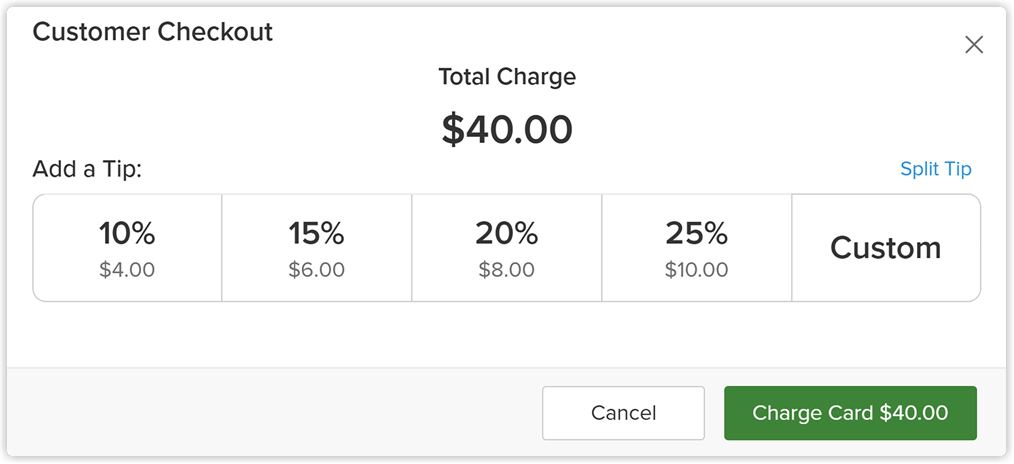Viewport: 1014px width, 464px height.
Task: Click the Cancel button
Action: coord(623,413)
